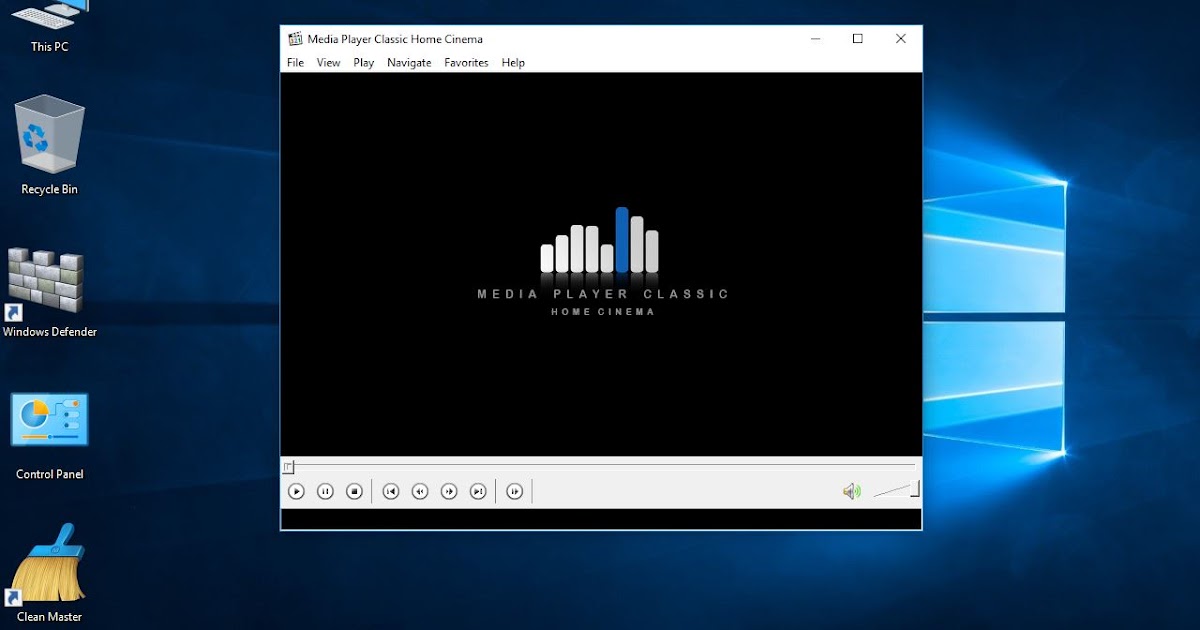The height and width of the screenshot is (630, 1200).
Task: Click the "Control Panel" label text
Action: pyautogui.click(x=50, y=474)
